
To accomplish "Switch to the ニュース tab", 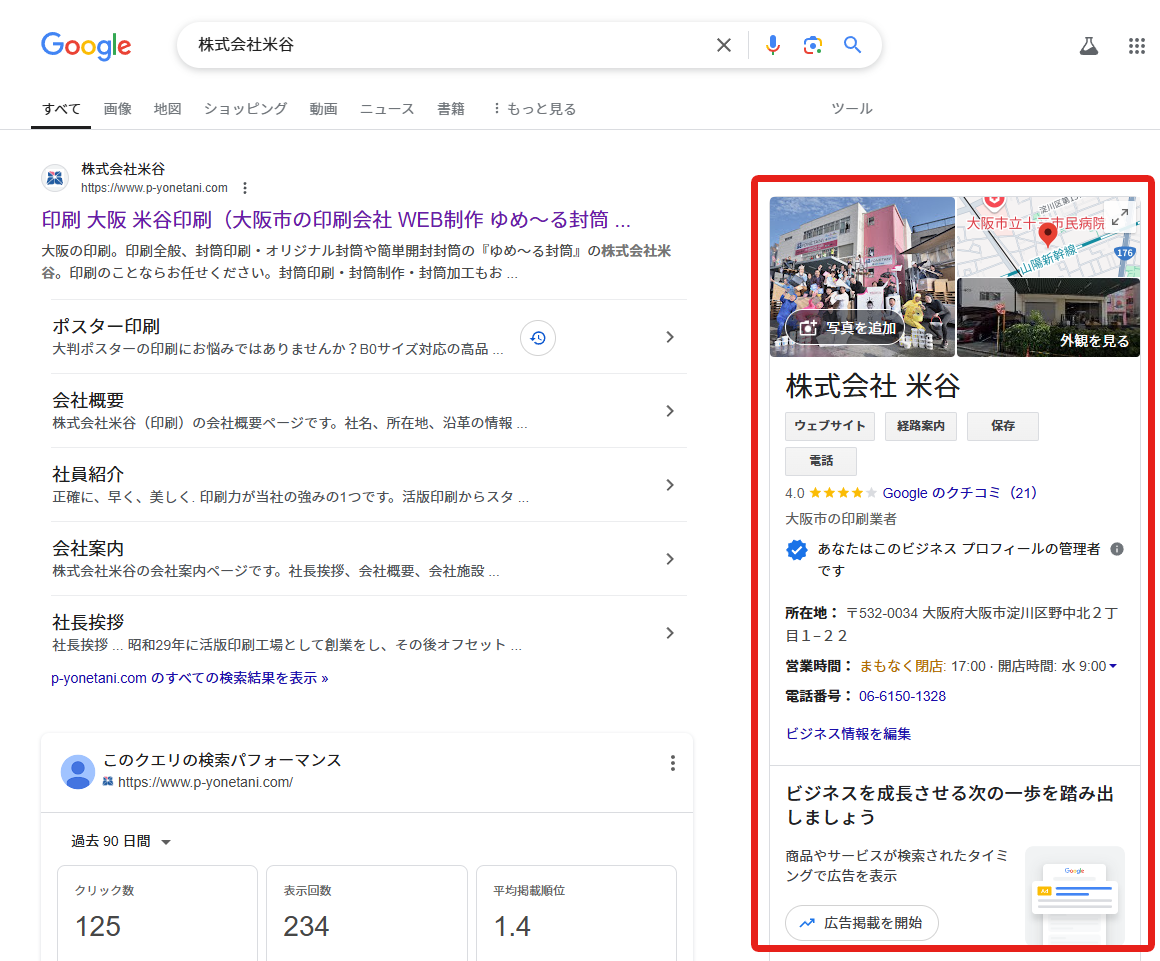I will [x=387, y=109].
